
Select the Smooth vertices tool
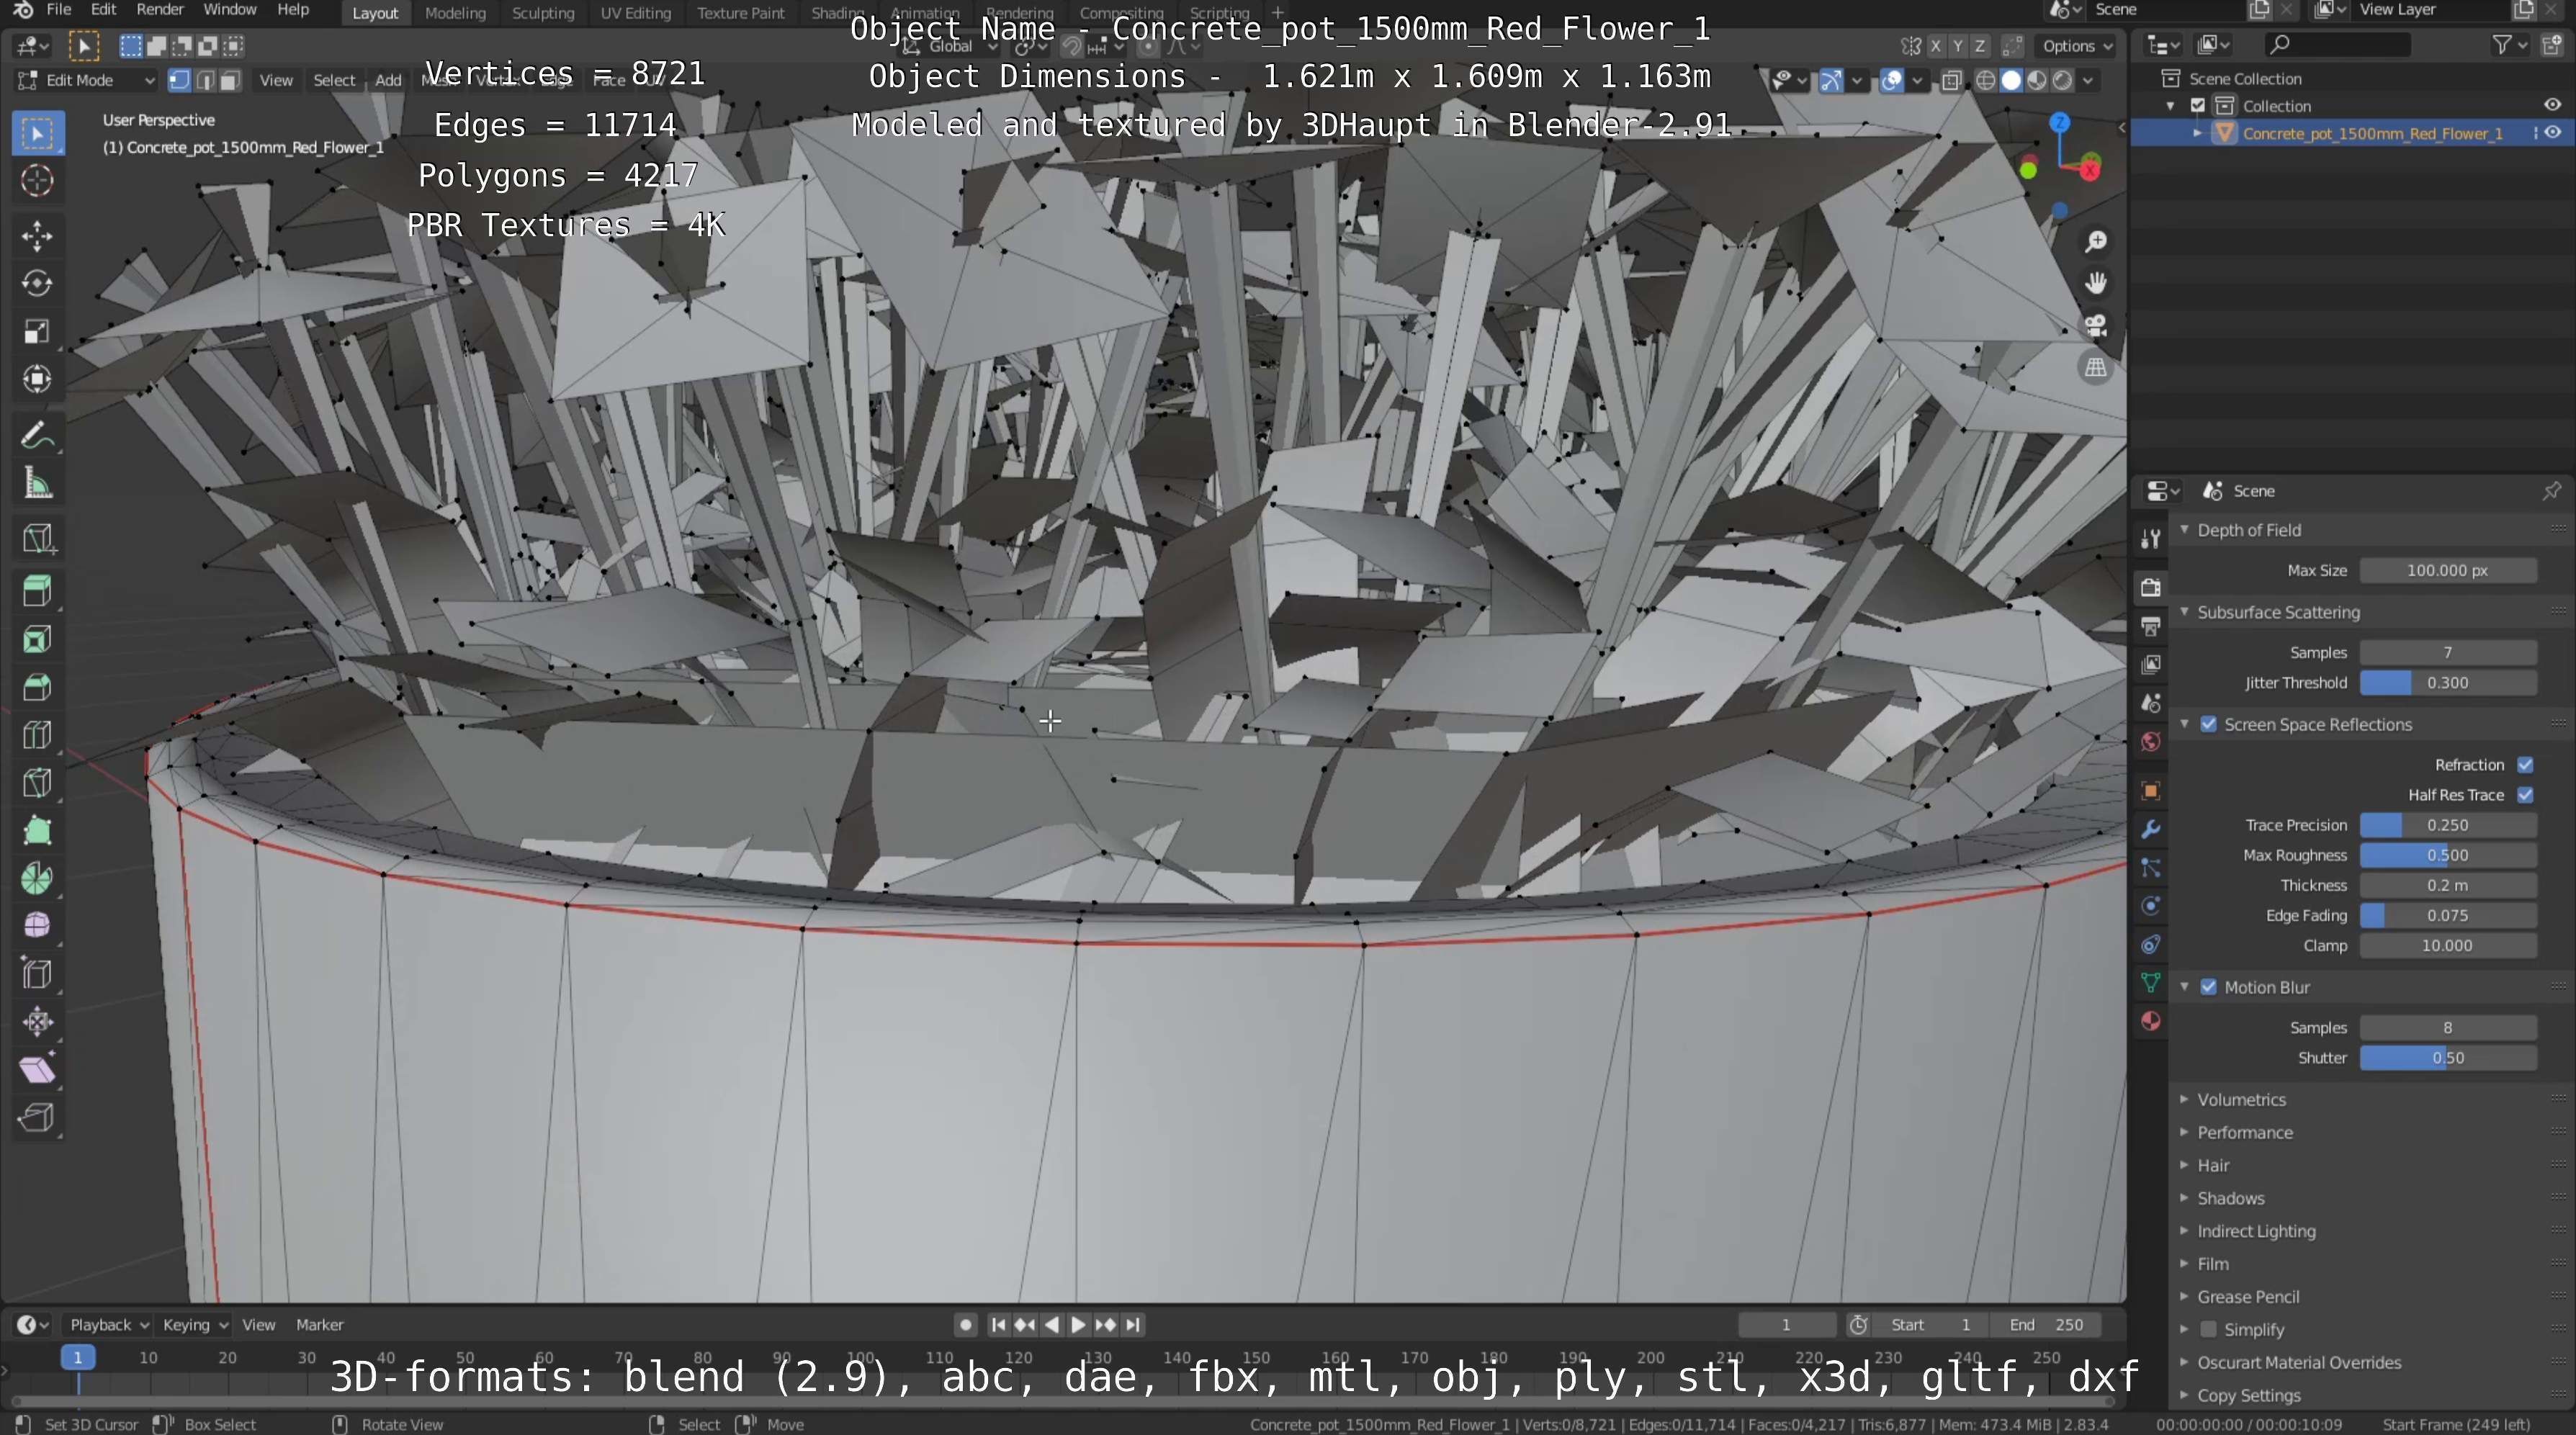point(38,926)
